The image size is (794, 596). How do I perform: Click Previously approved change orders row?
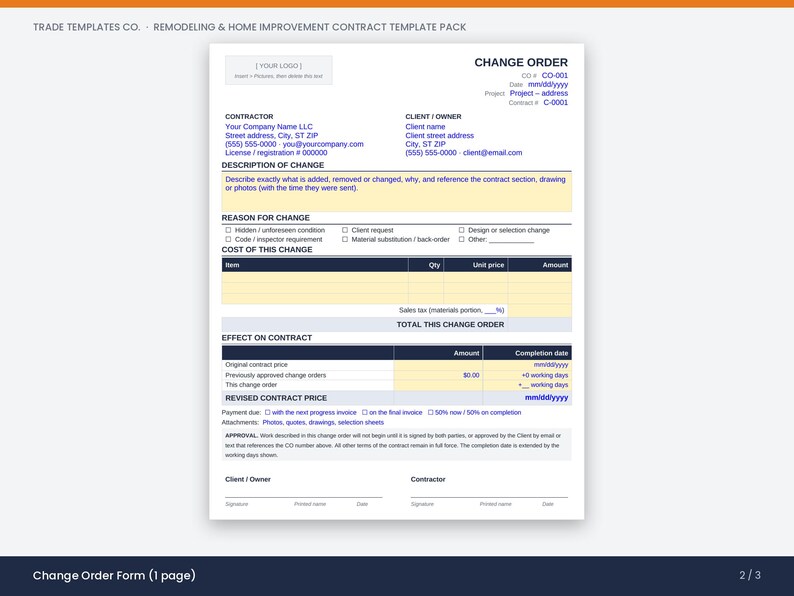pyautogui.click(x=396, y=375)
